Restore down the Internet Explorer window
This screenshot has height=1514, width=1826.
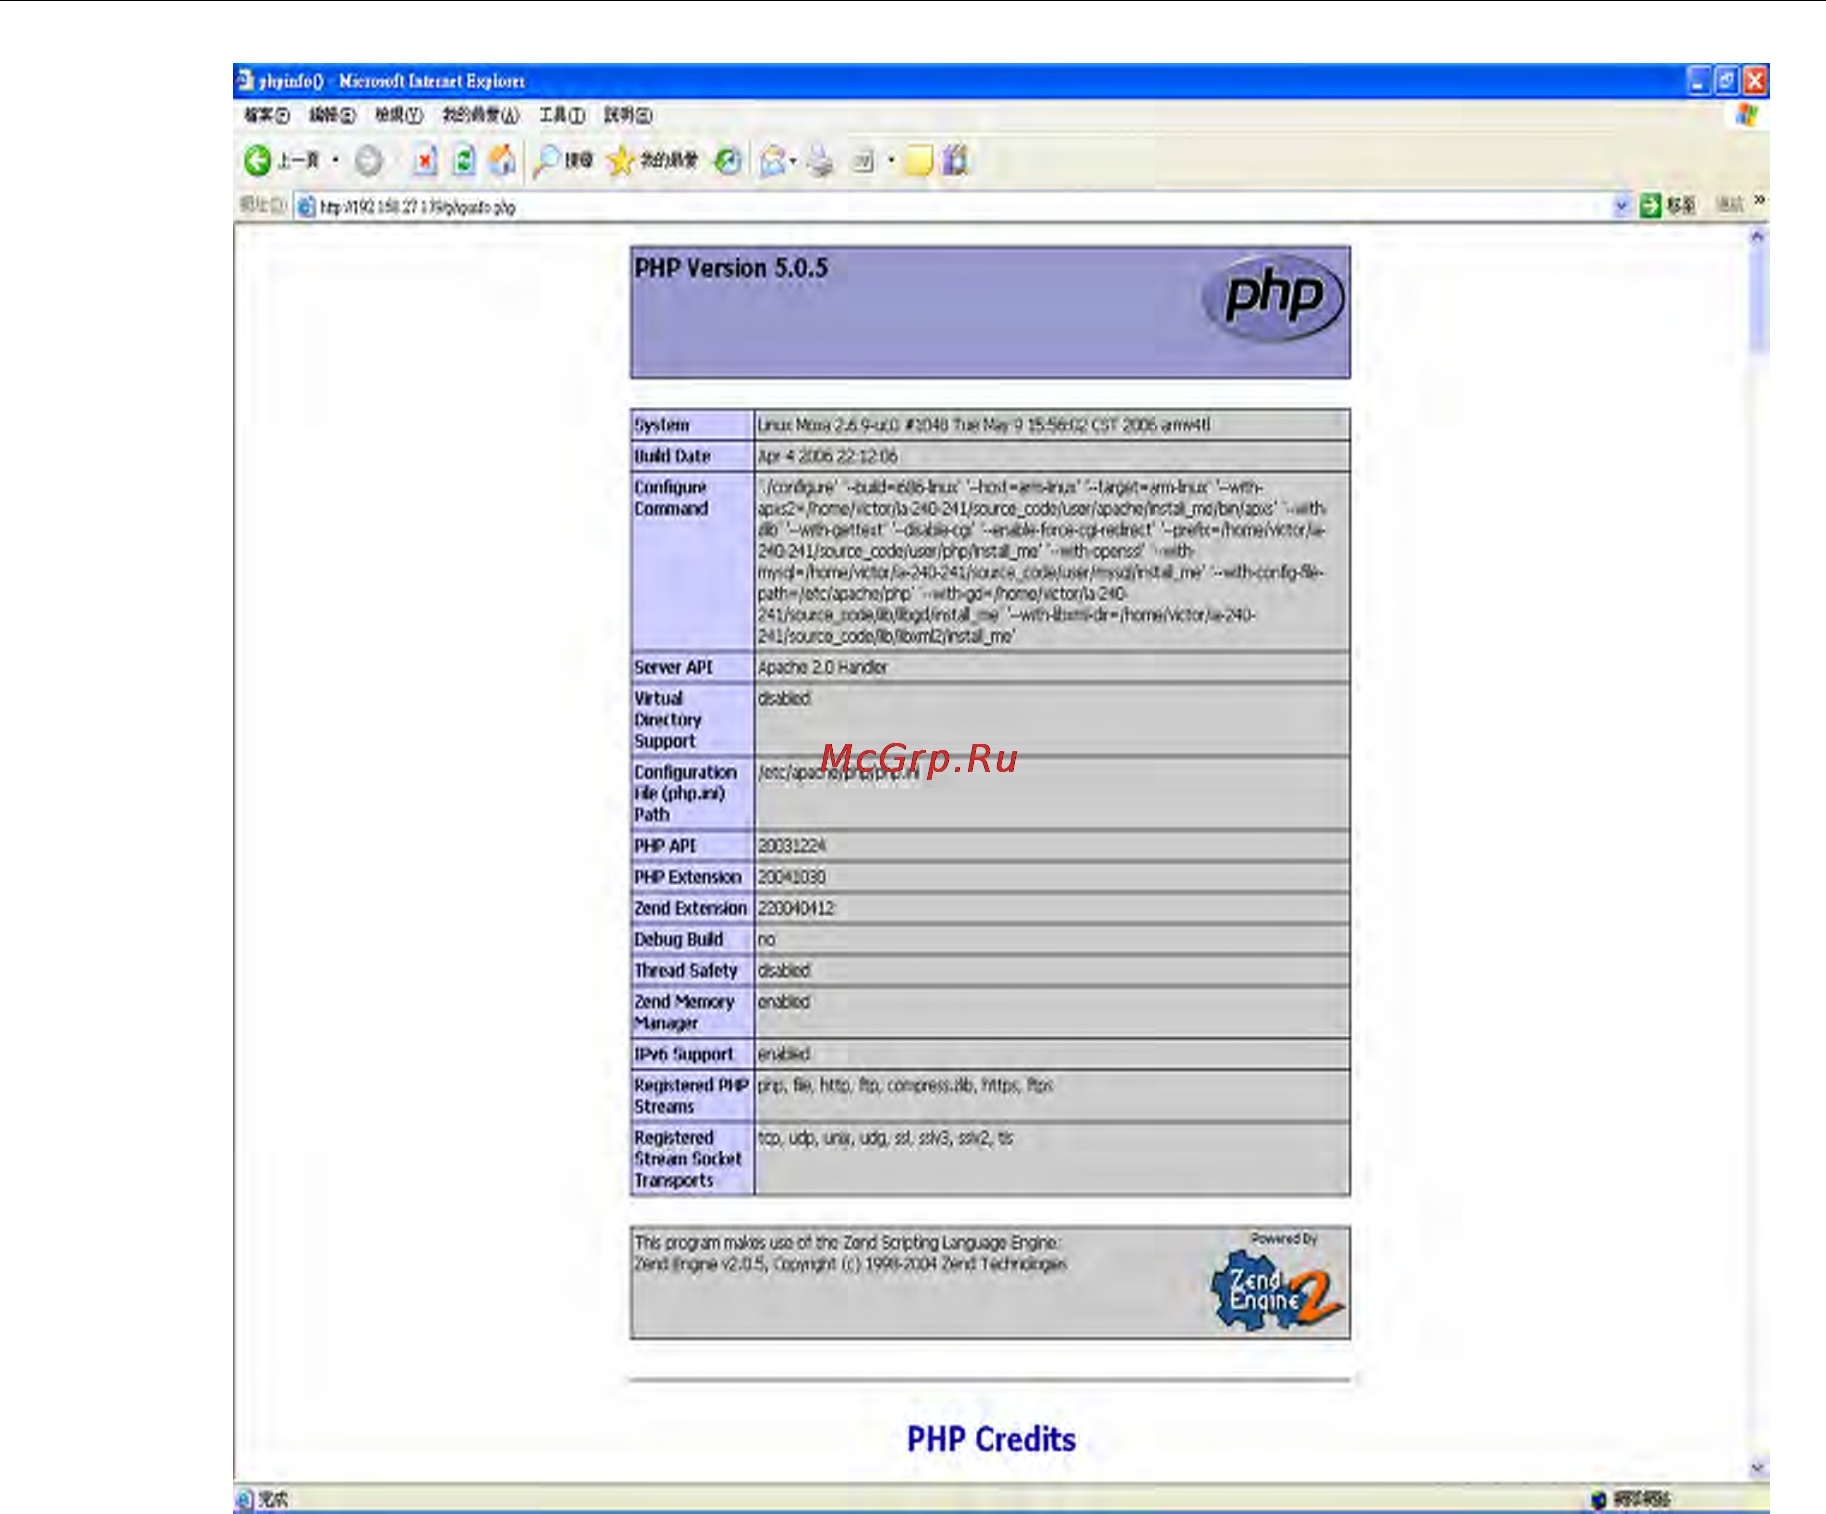point(1727,81)
